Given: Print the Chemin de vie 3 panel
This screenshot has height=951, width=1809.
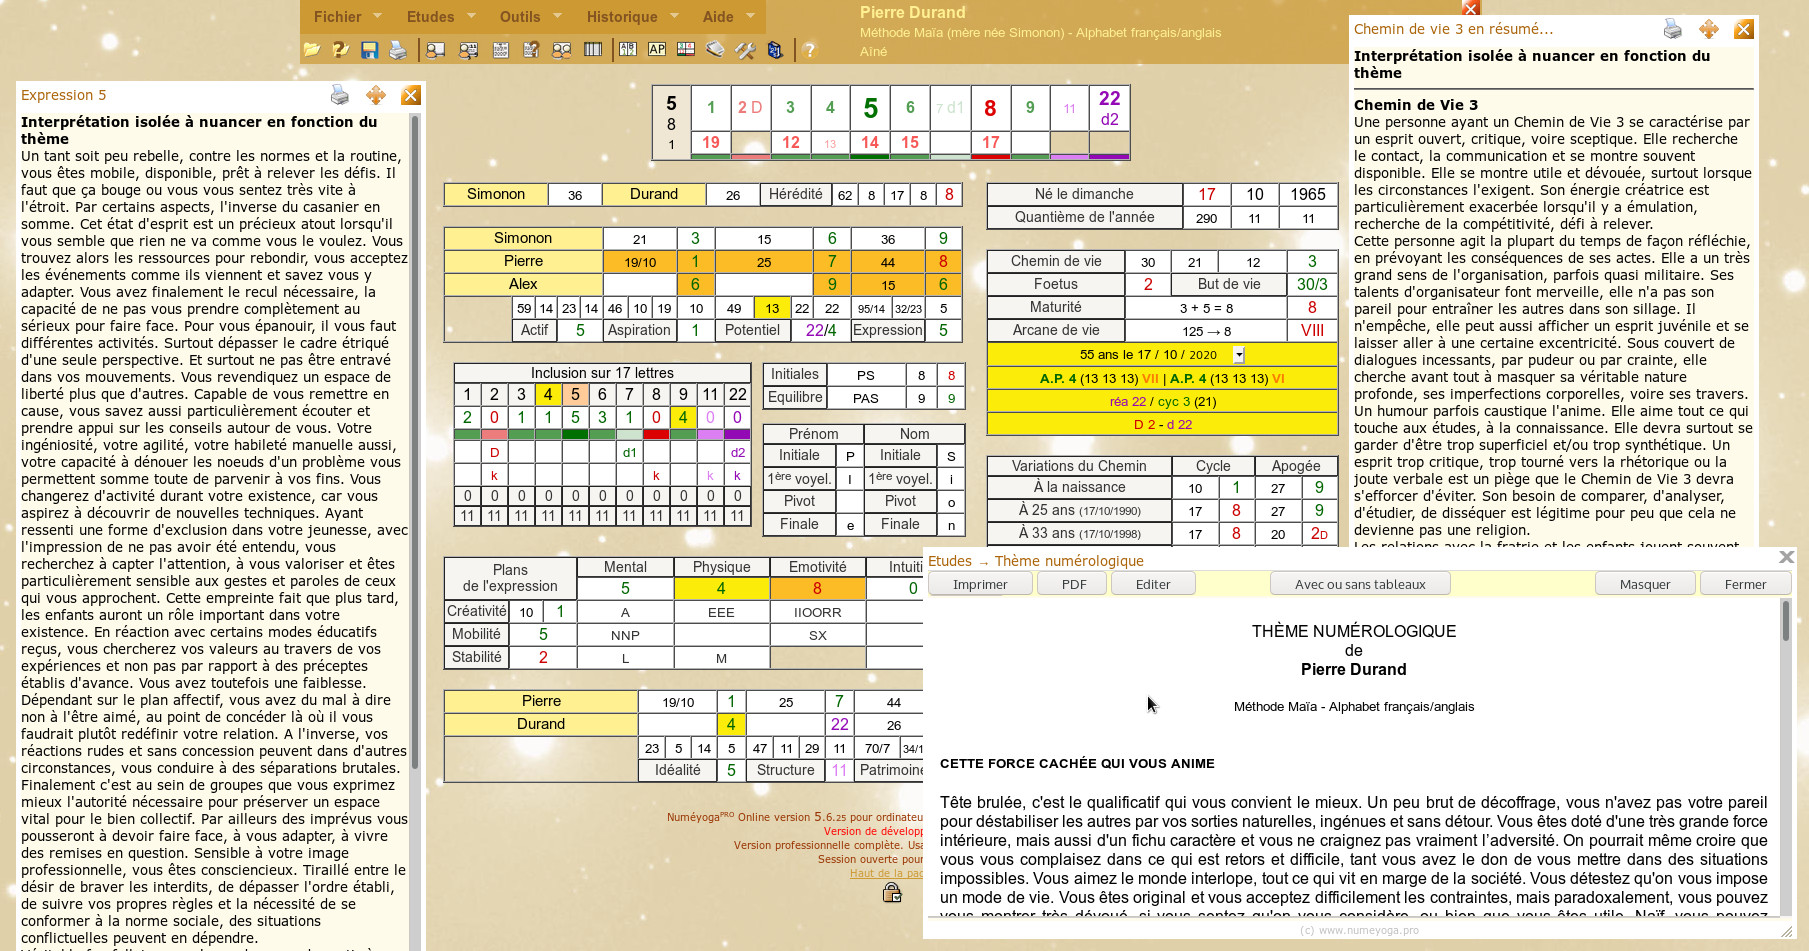Looking at the screenshot, I should pyautogui.click(x=1672, y=29).
